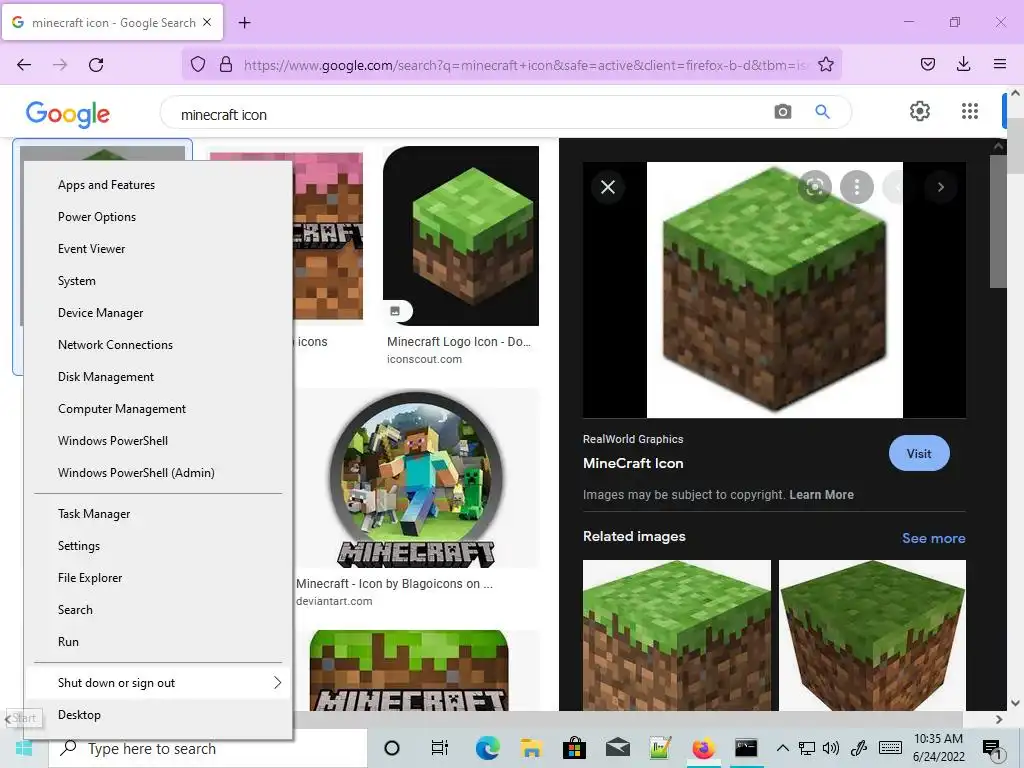This screenshot has width=1024, height=768.
Task: Open the notification center icon
Action: point(991,749)
